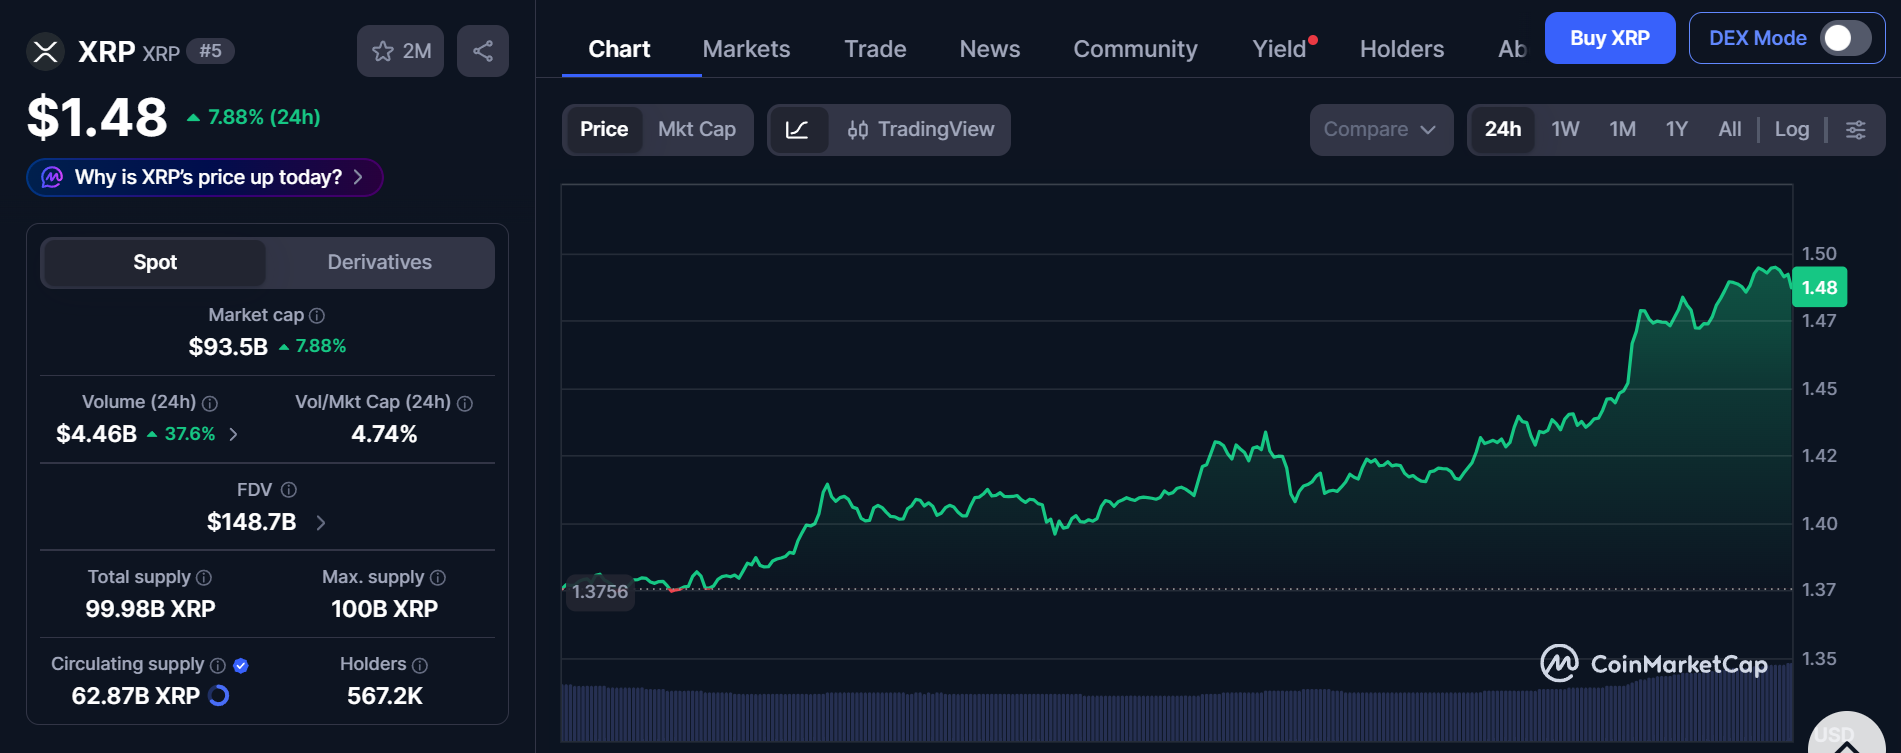
Task: Click the AI icon beside price question
Action: tap(52, 177)
